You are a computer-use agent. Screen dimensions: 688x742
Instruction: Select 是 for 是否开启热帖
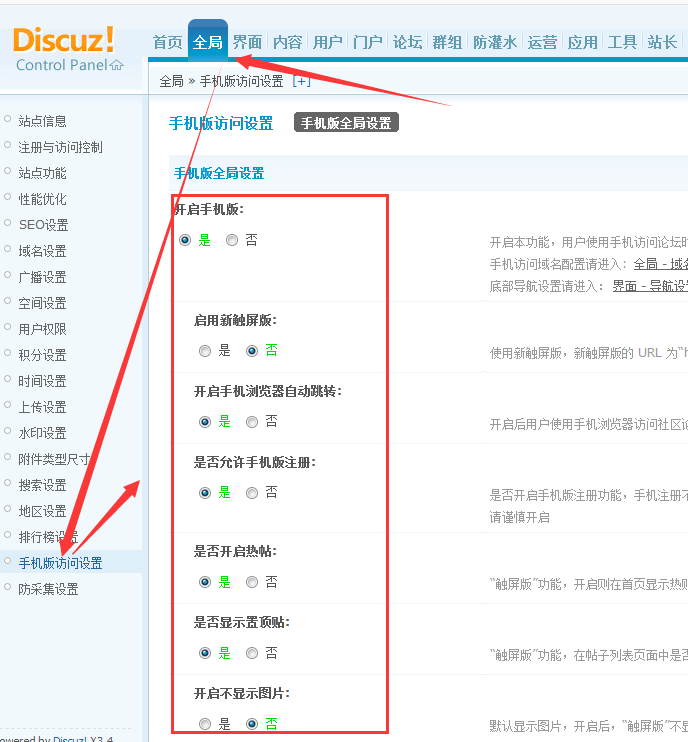click(205, 582)
